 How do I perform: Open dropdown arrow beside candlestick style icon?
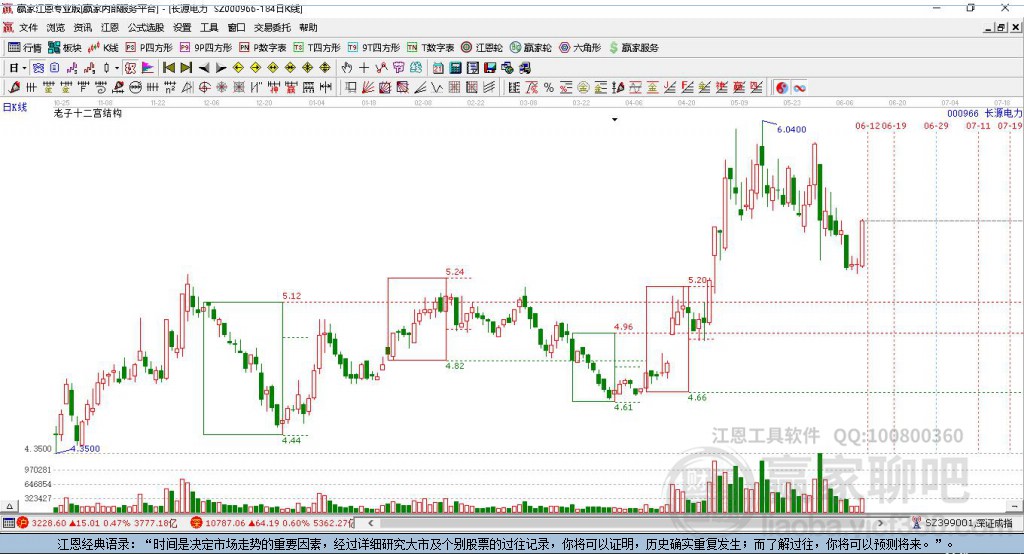pos(117,68)
